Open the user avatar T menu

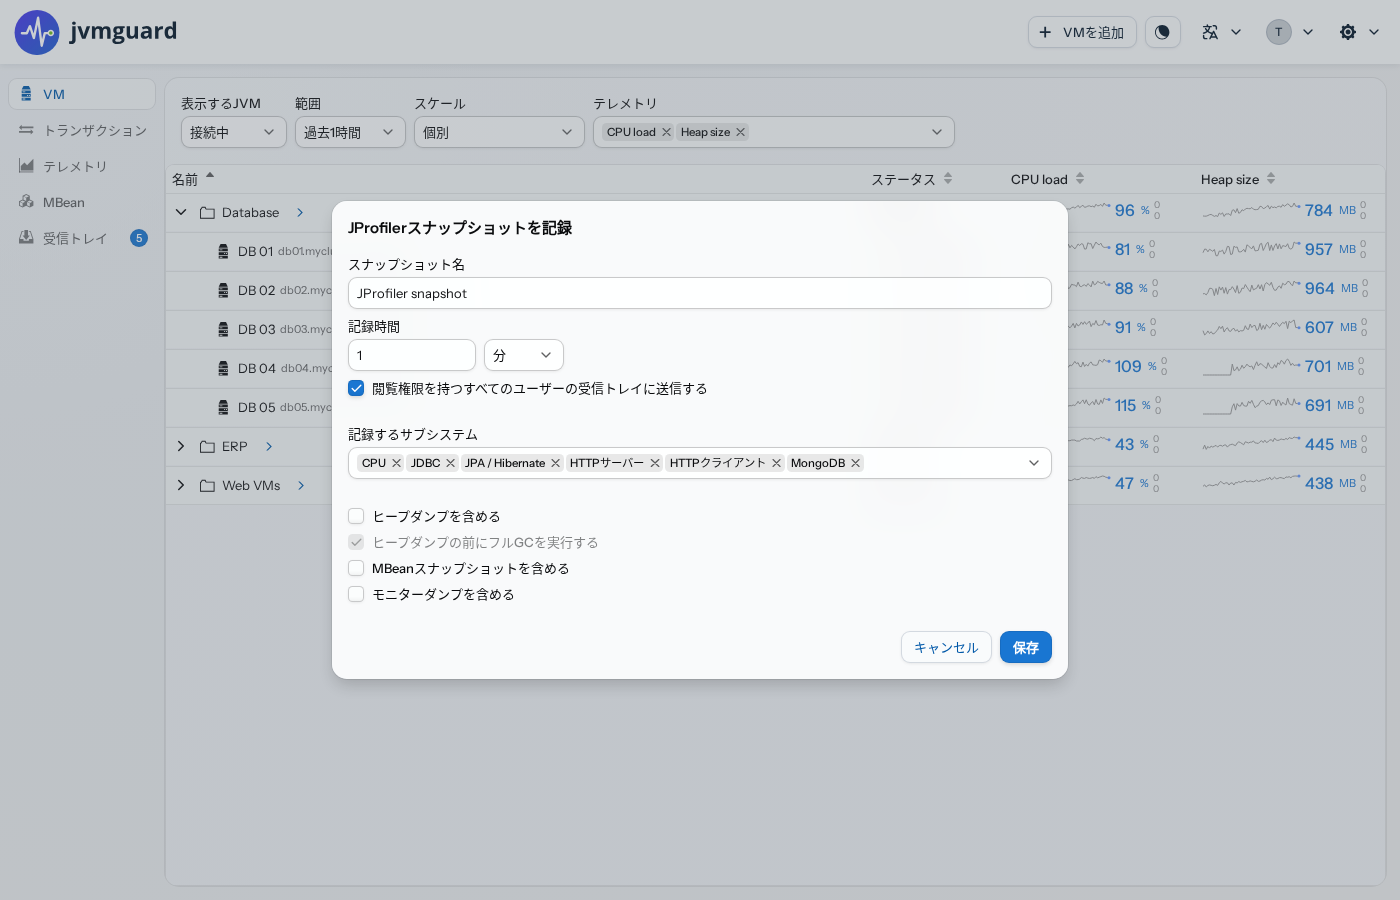[x=1289, y=32]
